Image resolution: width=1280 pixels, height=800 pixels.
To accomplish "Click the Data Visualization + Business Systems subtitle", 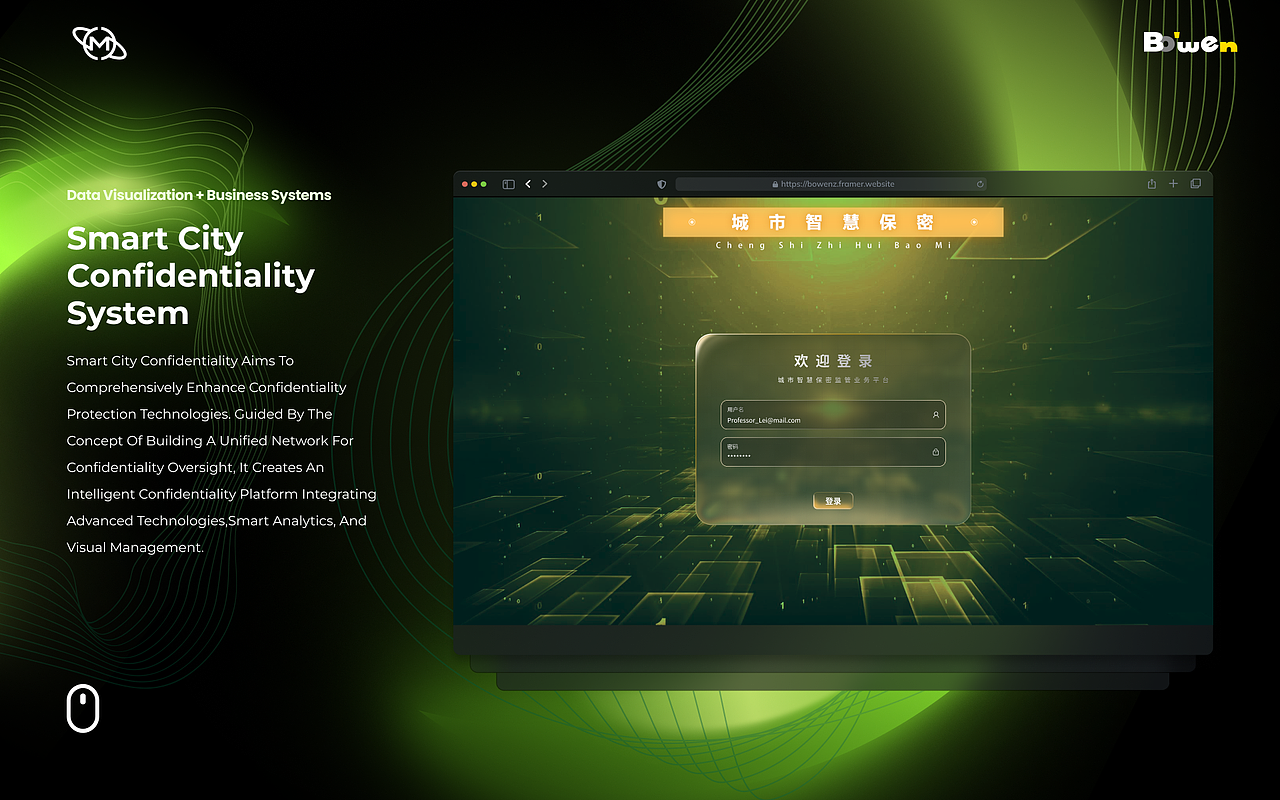I will click(x=199, y=195).
